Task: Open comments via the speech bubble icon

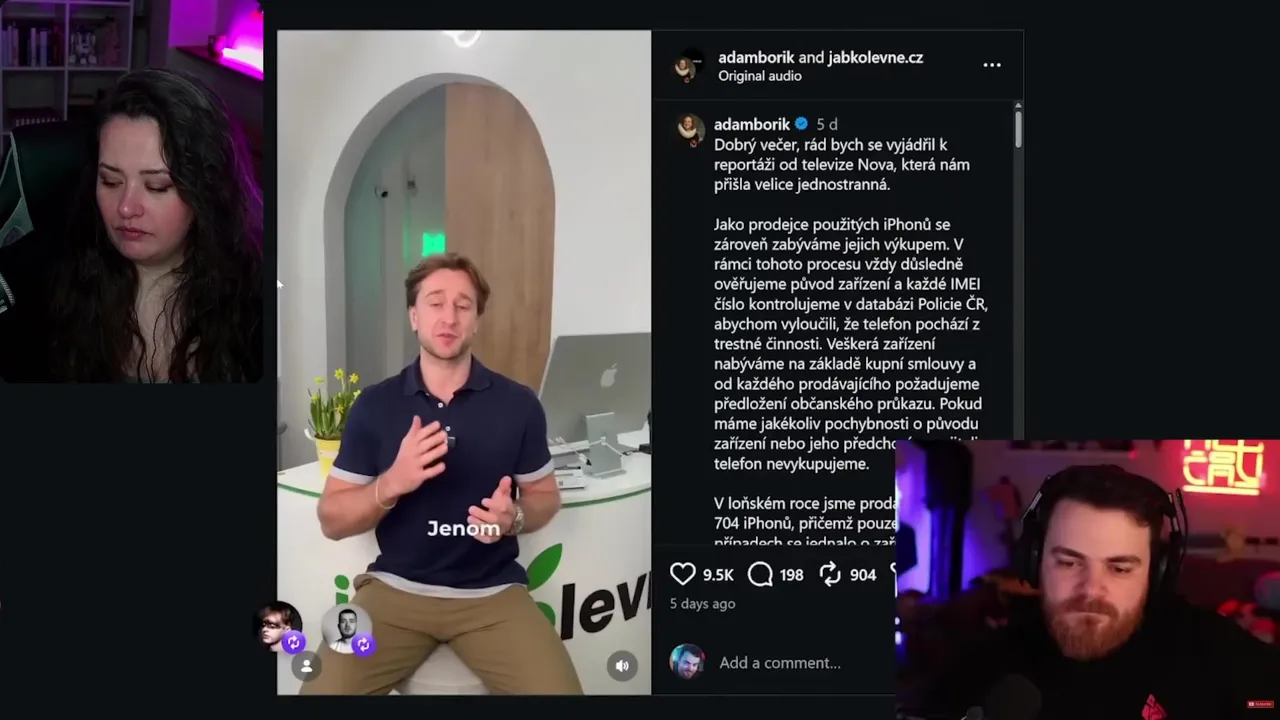Action: 760,574
